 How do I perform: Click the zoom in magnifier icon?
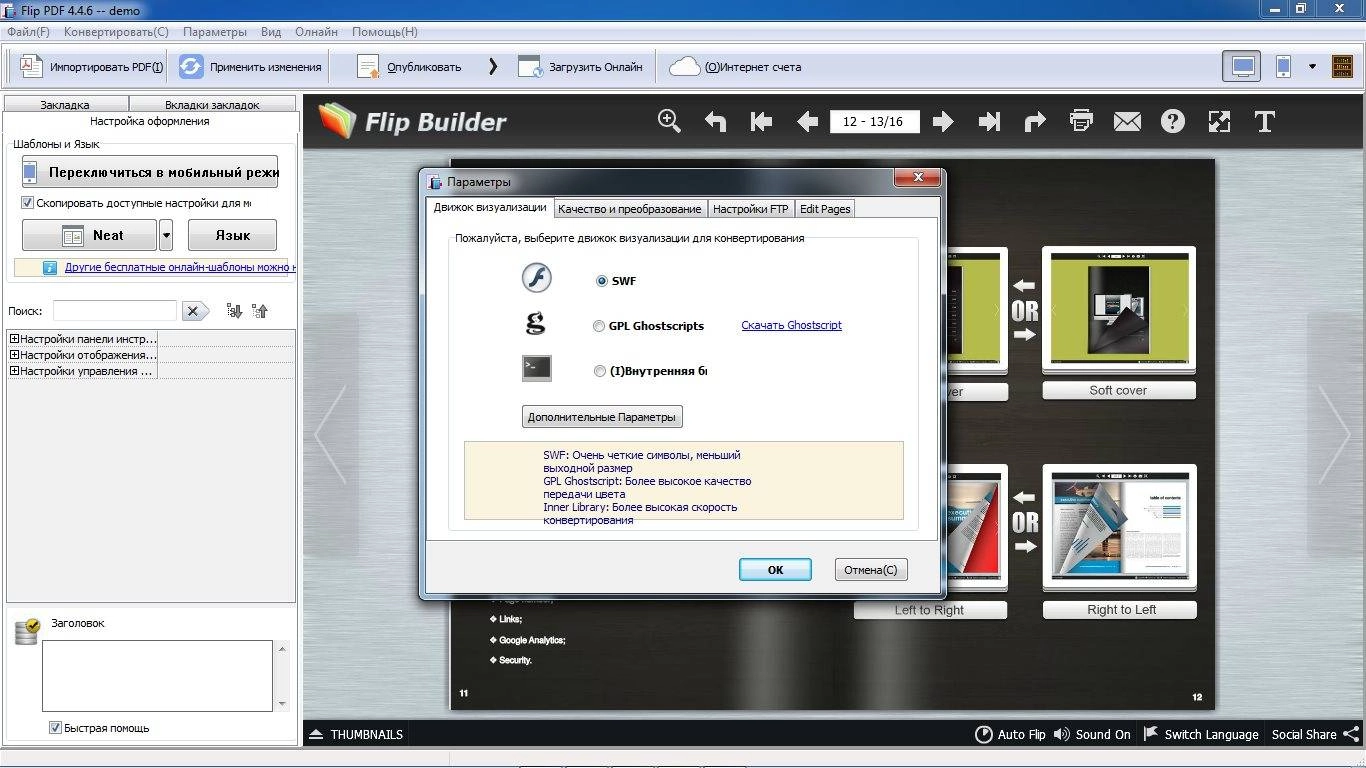tap(669, 121)
